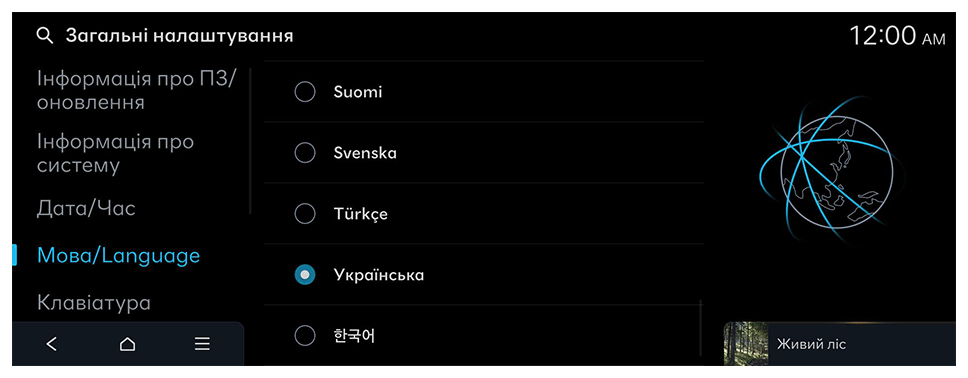Select the Suomi radio button
Viewport: 968px width, 378px height.
(305, 92)
